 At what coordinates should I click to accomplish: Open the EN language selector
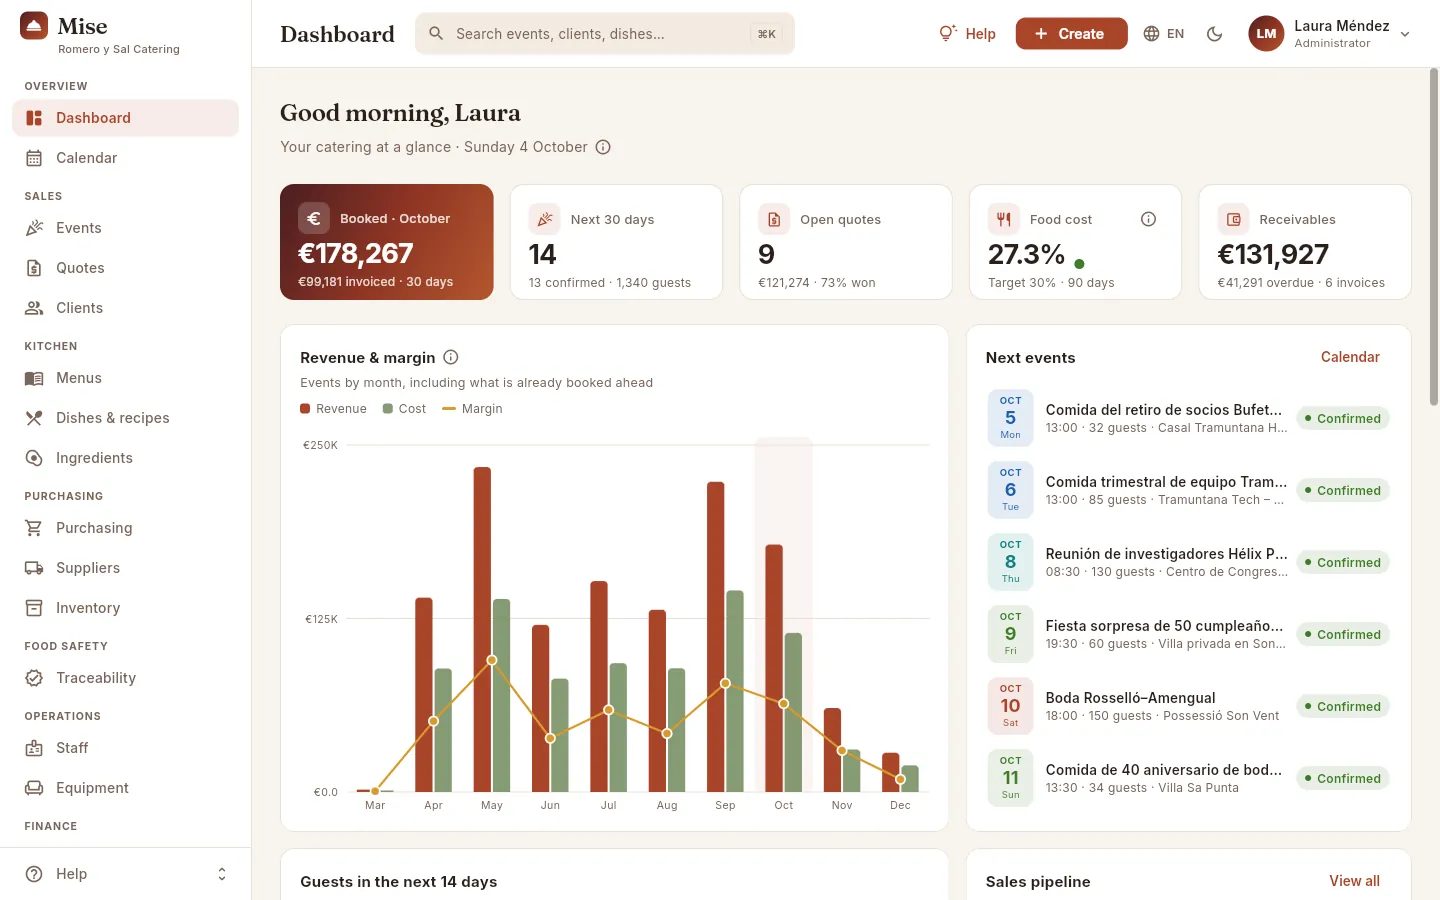click(1164, 34)
